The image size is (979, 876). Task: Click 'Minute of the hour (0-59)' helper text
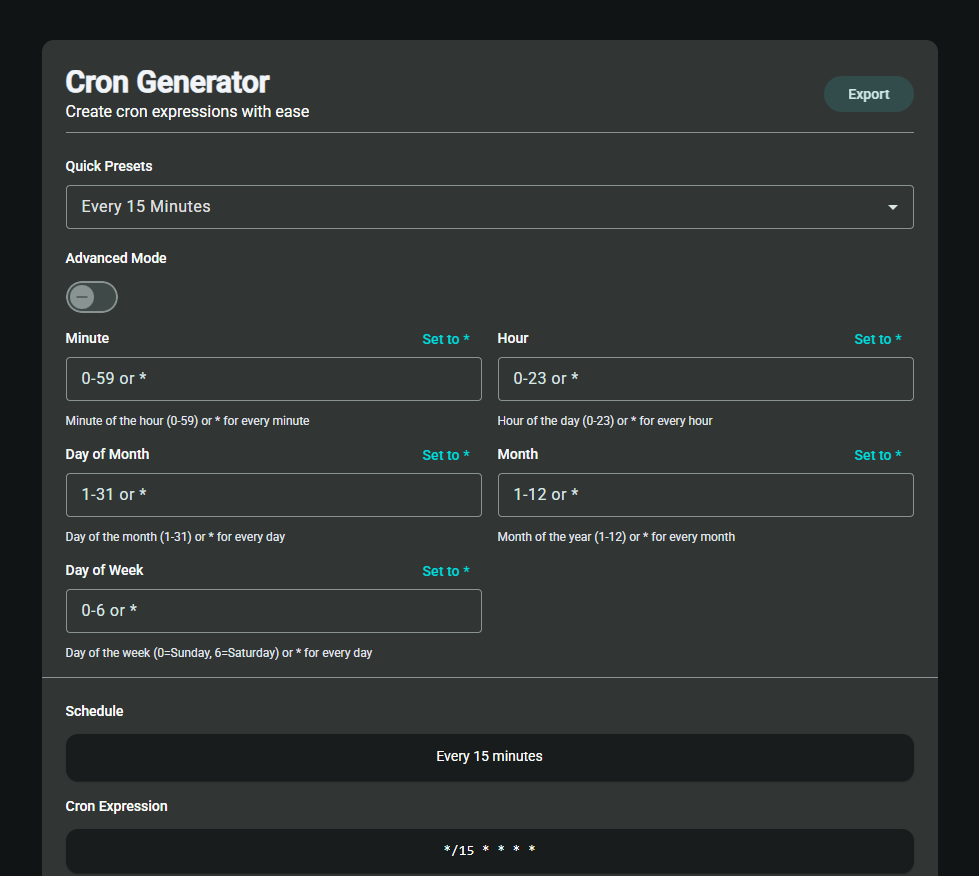[187, 421]
